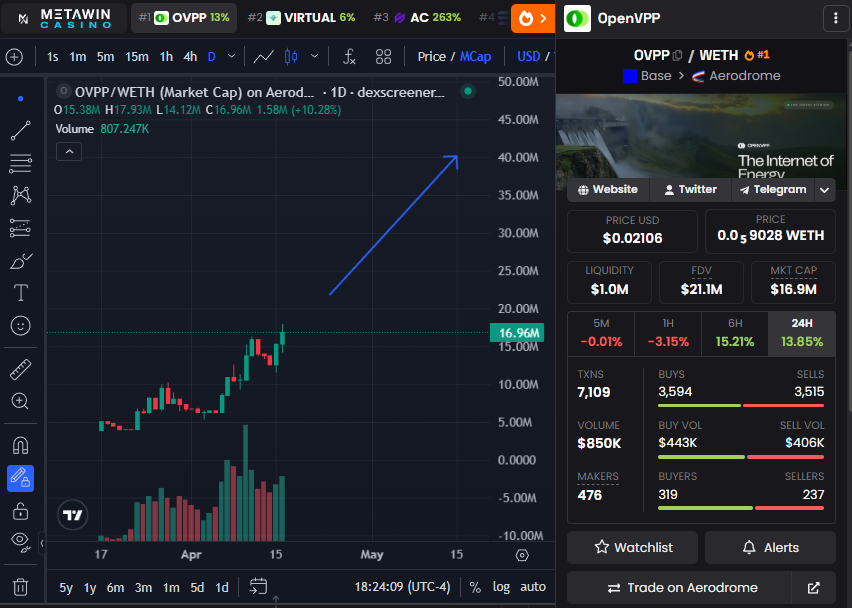Image resolution: width=852 pixels, height=608 pixels.
Task: Select the trend line drawing tool
Action: pos(21,130)
